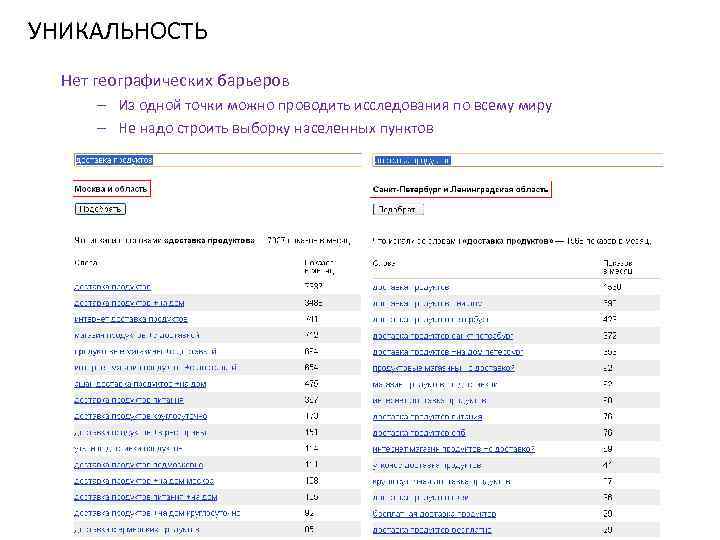This screenshot has height=540, width=720.
Task: Click the УНИКАЛЬНОСТЬ slide title
Action: click(118, 31)
